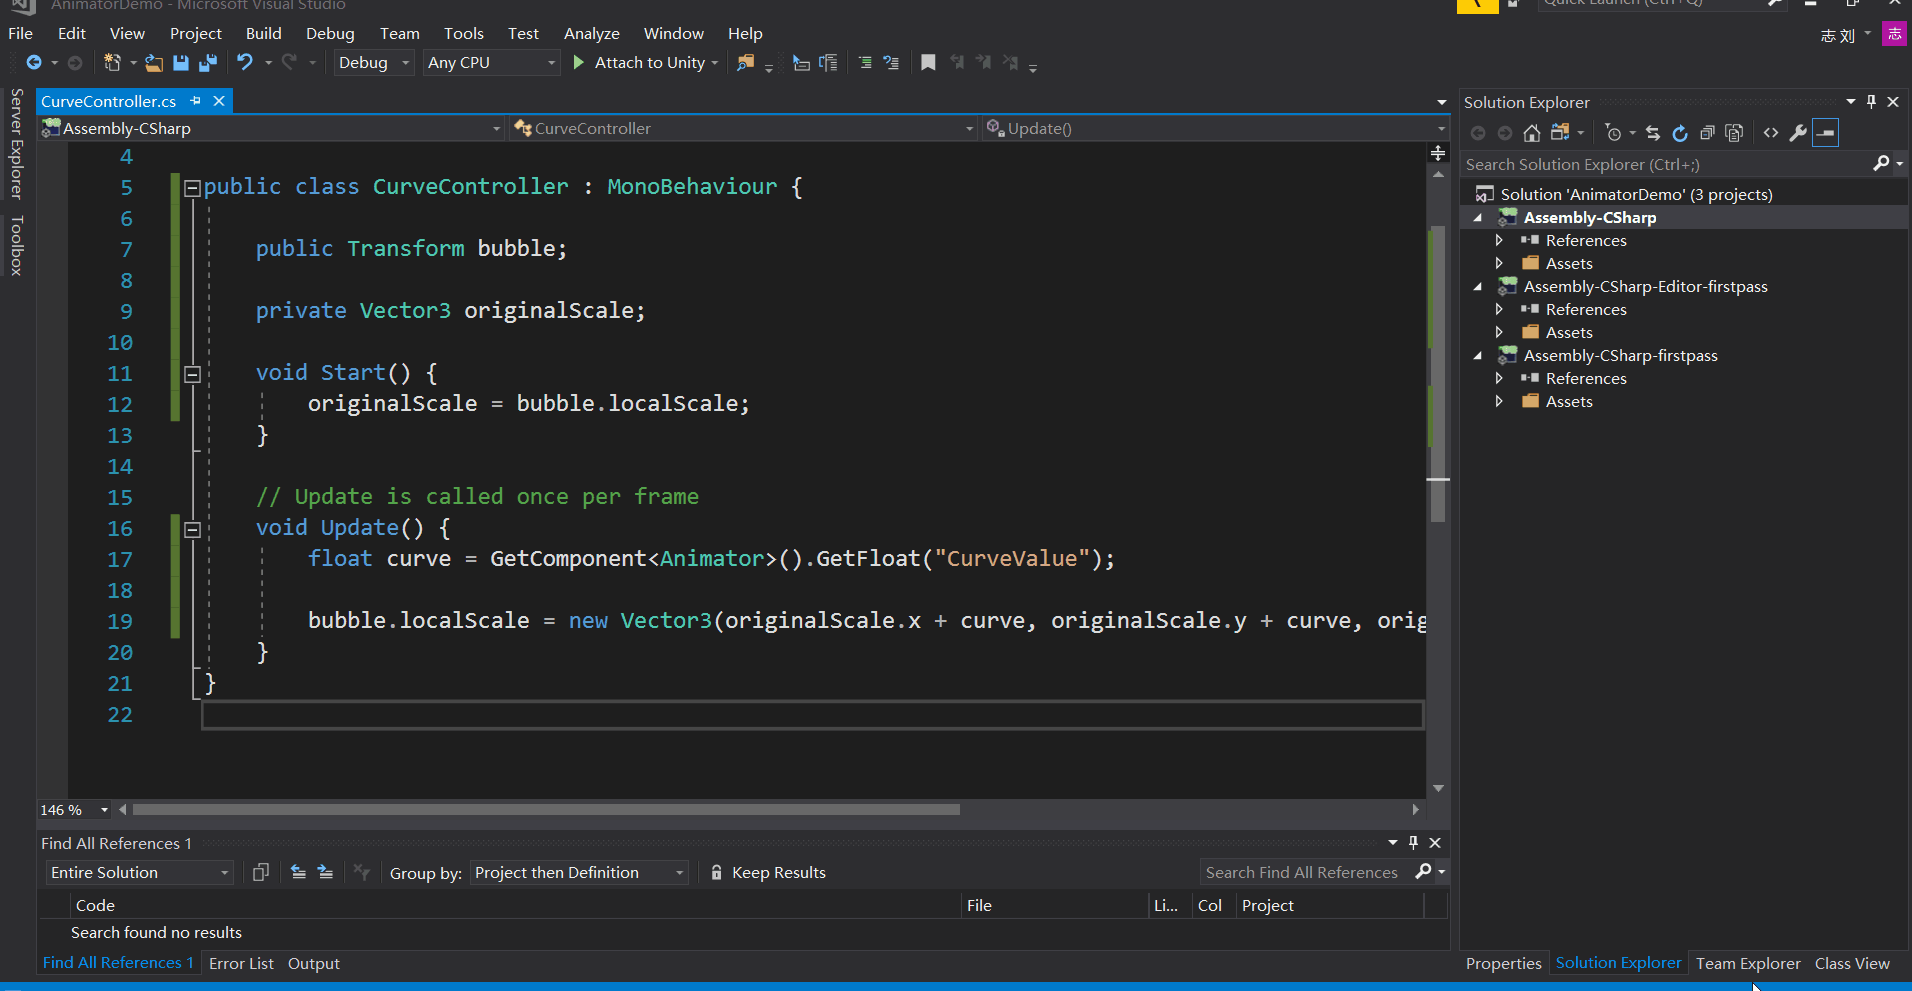This screenshot has width=1912, height=991.
Task: Click the Find in Files toolbar icon
Action: point(745,63)
